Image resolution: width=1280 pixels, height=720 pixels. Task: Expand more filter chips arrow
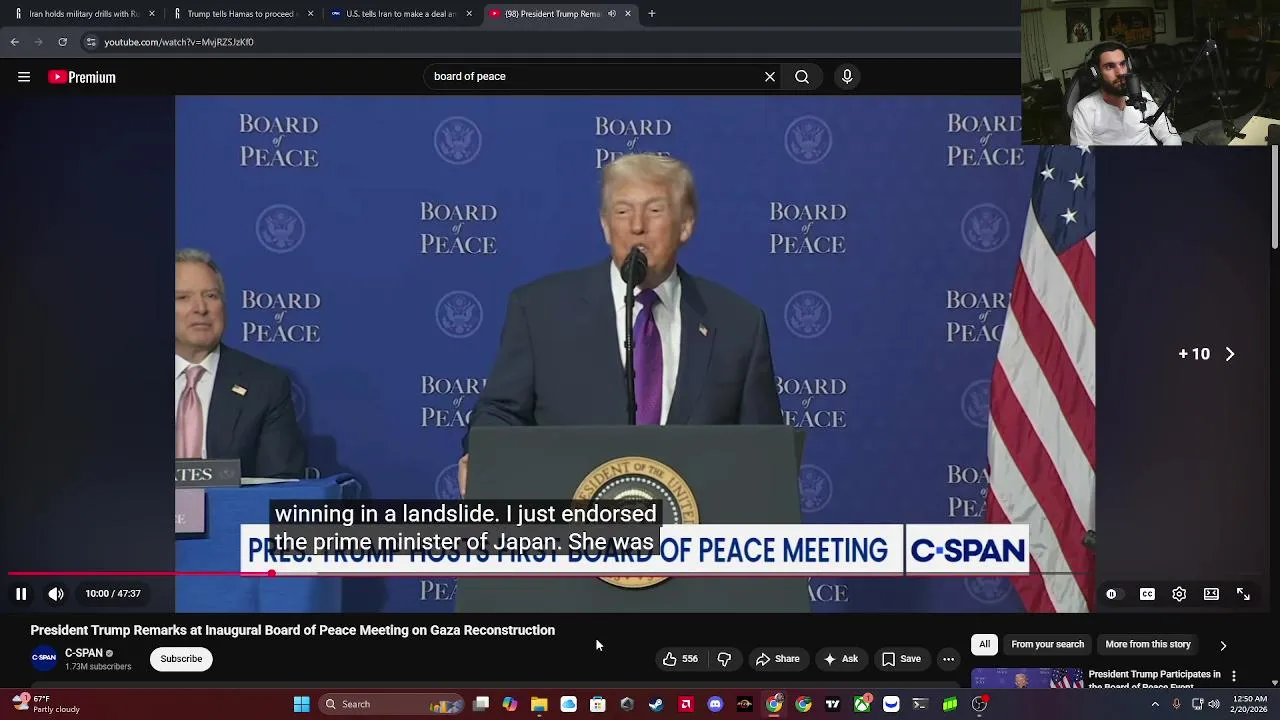(1223, 645)
